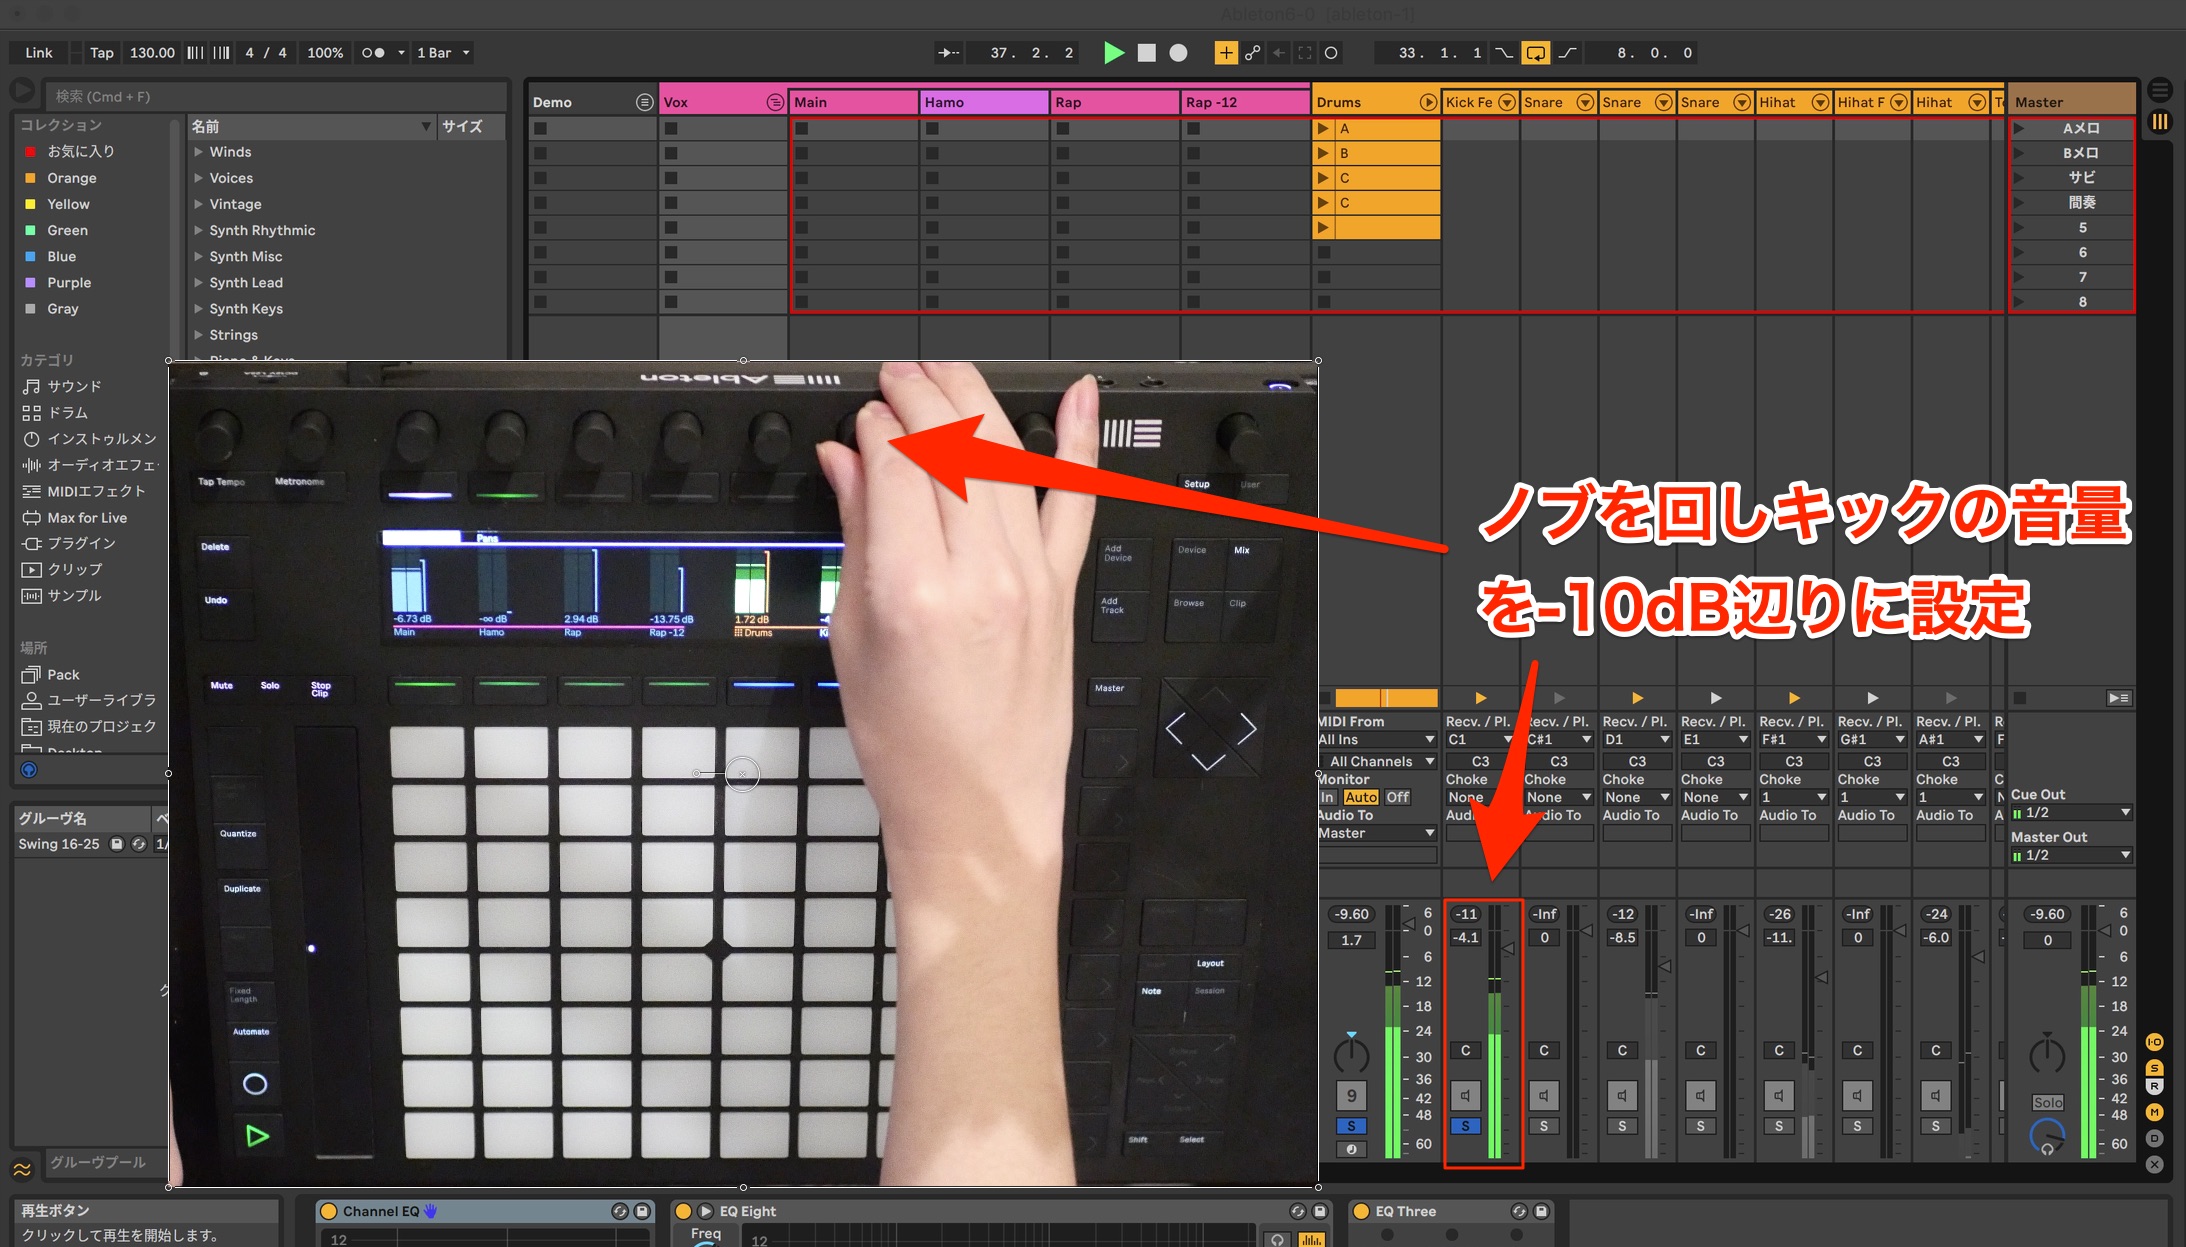Expand the Synth Rhythmic folder

[198, 230]
